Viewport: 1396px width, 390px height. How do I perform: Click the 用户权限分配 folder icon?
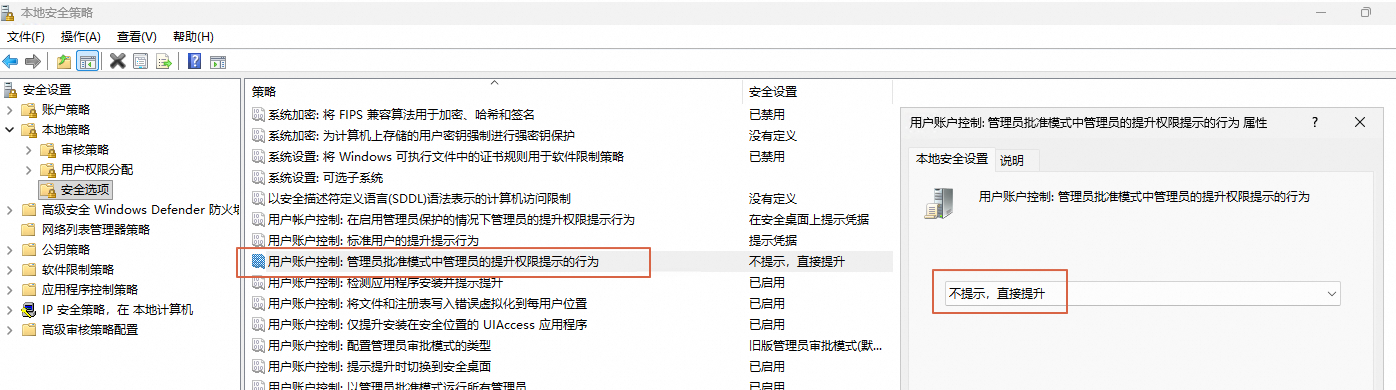49,169
